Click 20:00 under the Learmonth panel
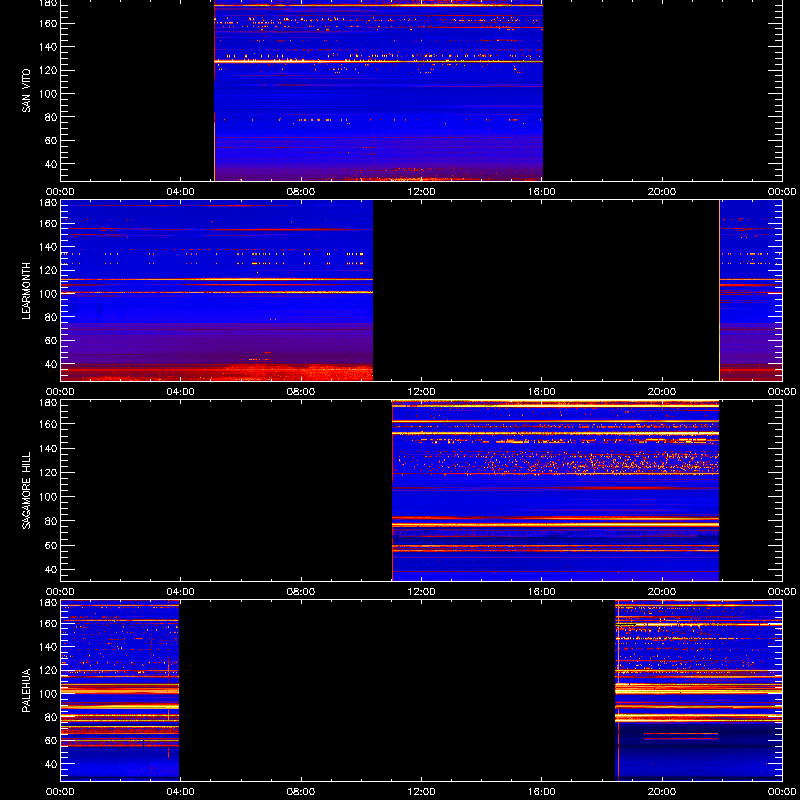This screenshot has height=800, width=800. (x=662, y=392)
